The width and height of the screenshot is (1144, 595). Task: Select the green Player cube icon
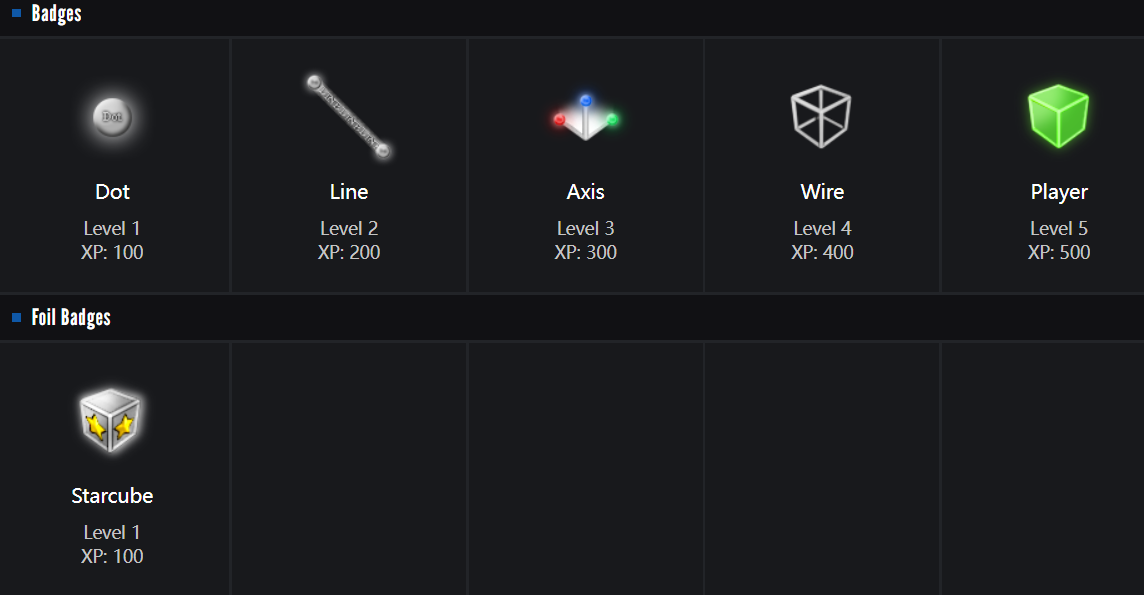1058,116
